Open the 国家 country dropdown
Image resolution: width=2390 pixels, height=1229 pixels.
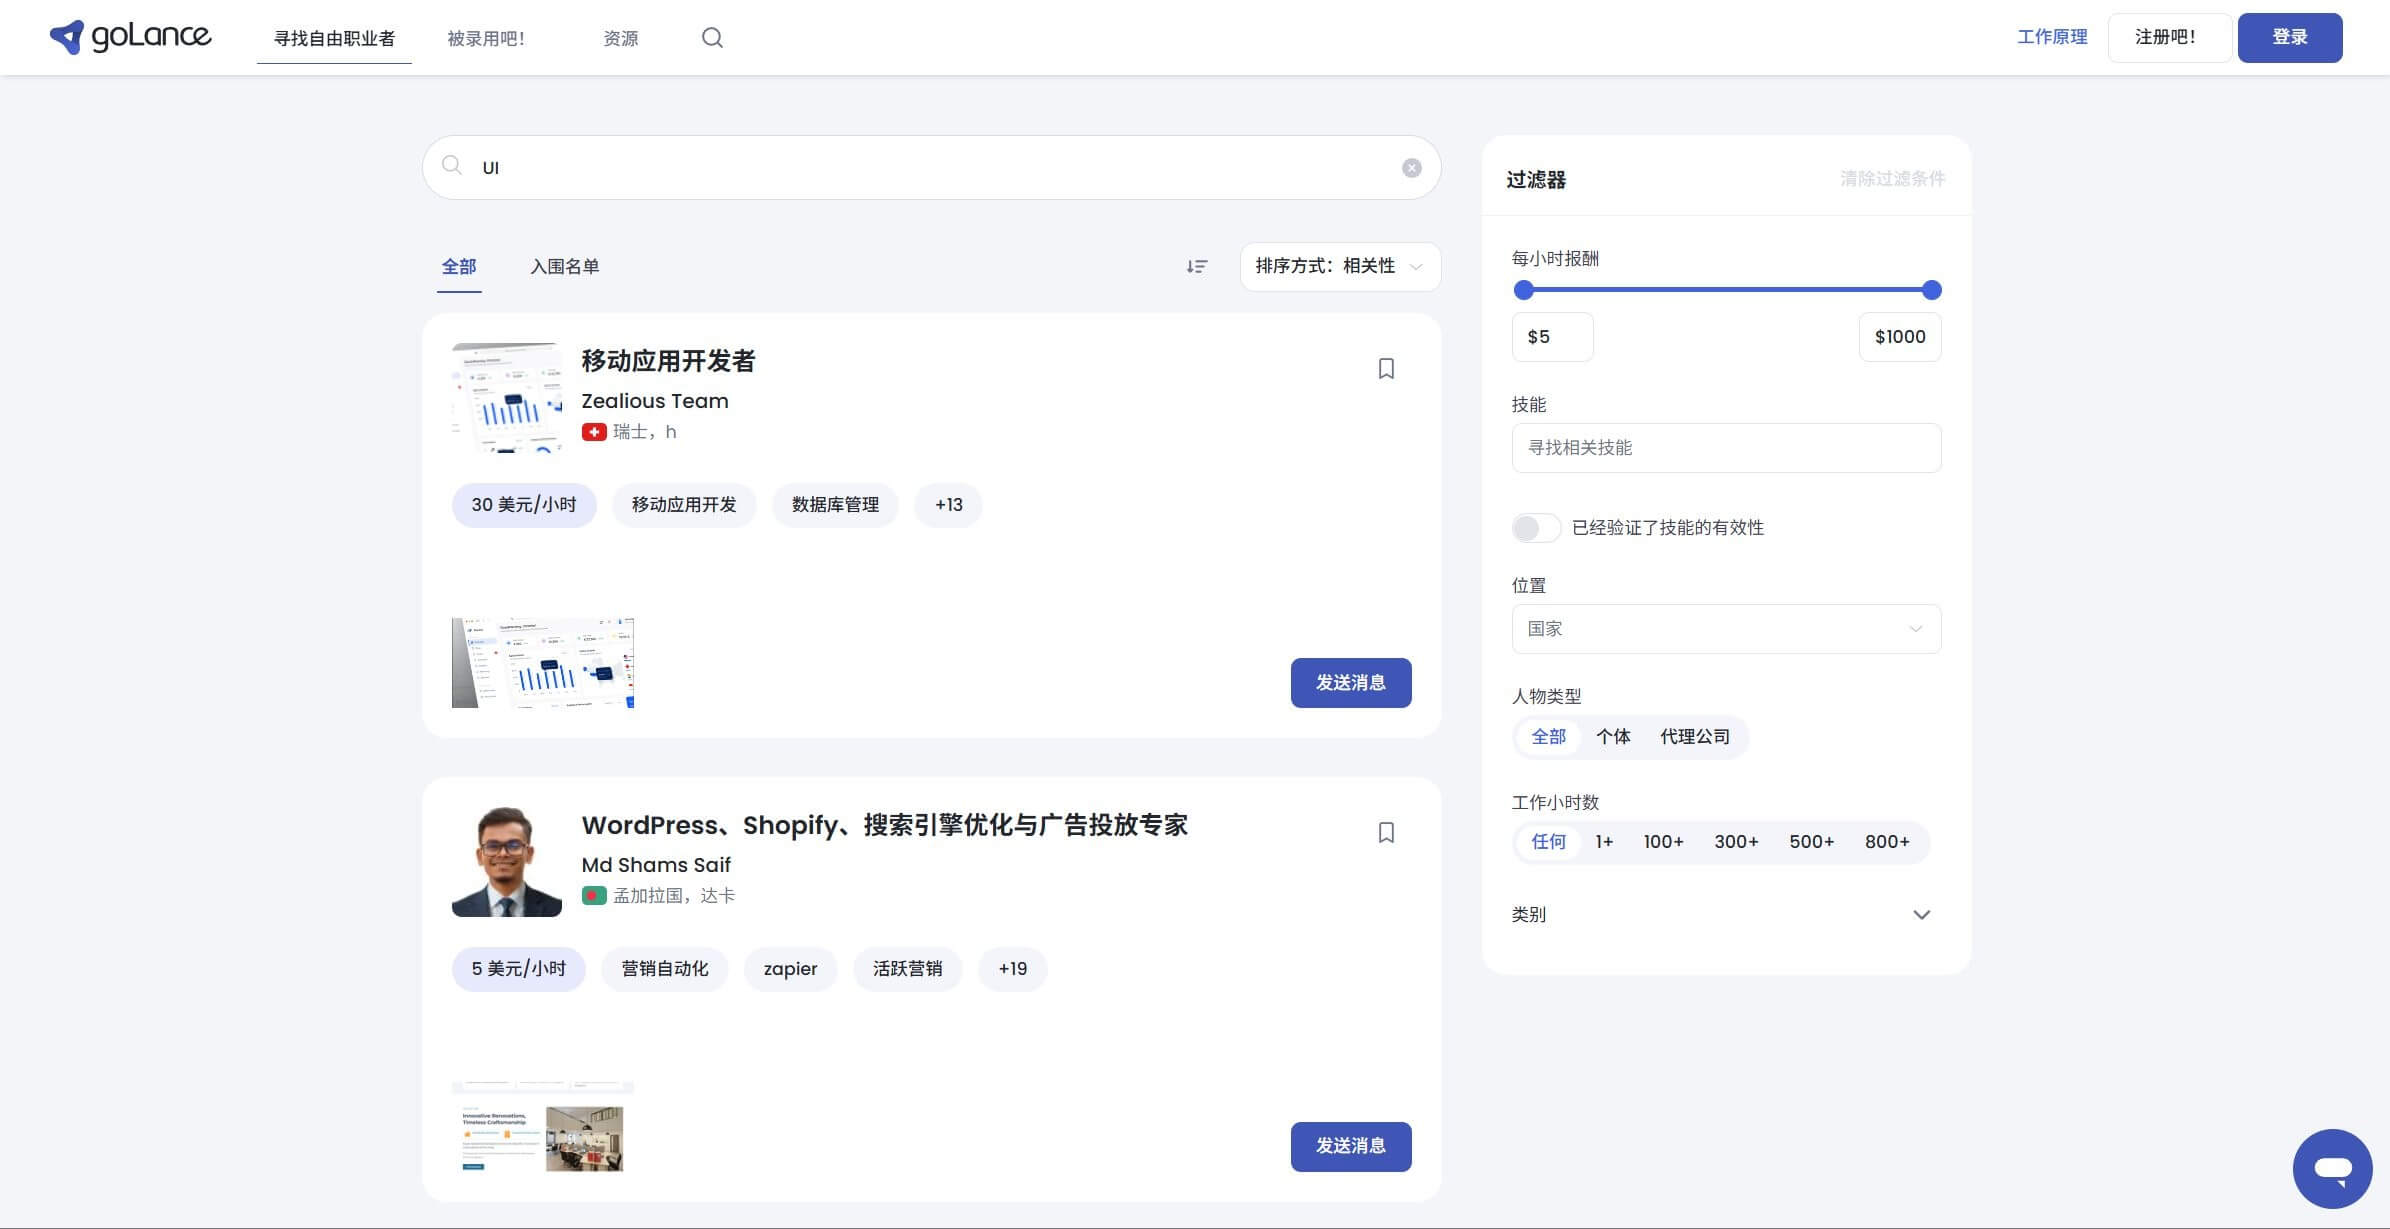tap(1726, 629)
